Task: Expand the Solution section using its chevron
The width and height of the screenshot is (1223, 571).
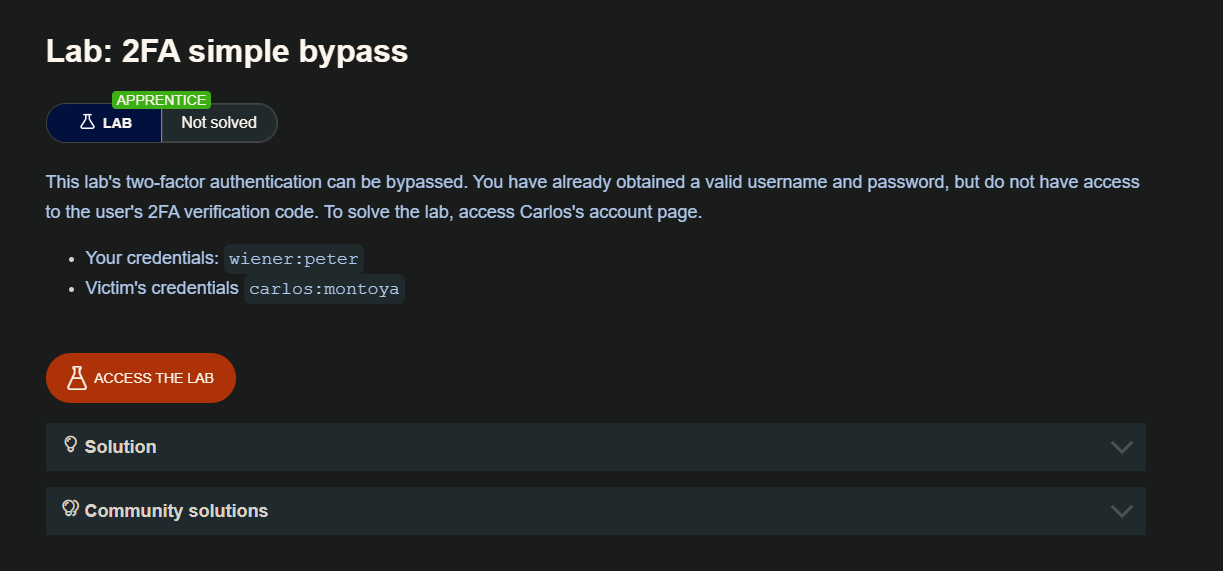Action: [1121, 447]
